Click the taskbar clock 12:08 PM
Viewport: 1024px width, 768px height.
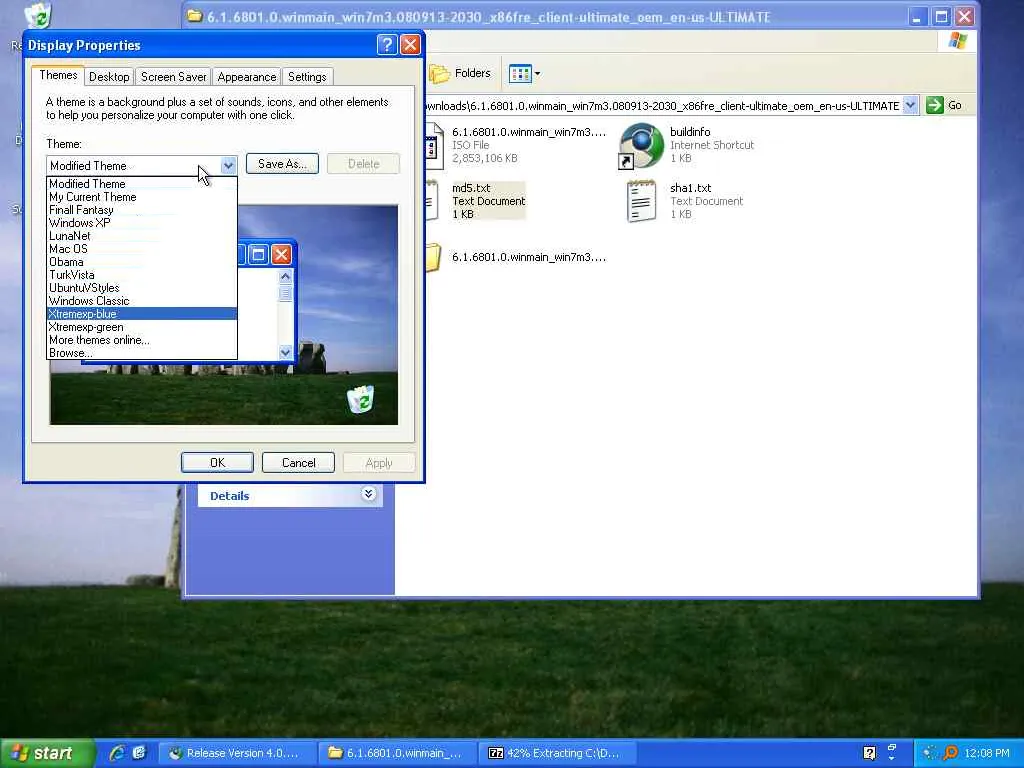pyautogui.click(x=987, y=753)
